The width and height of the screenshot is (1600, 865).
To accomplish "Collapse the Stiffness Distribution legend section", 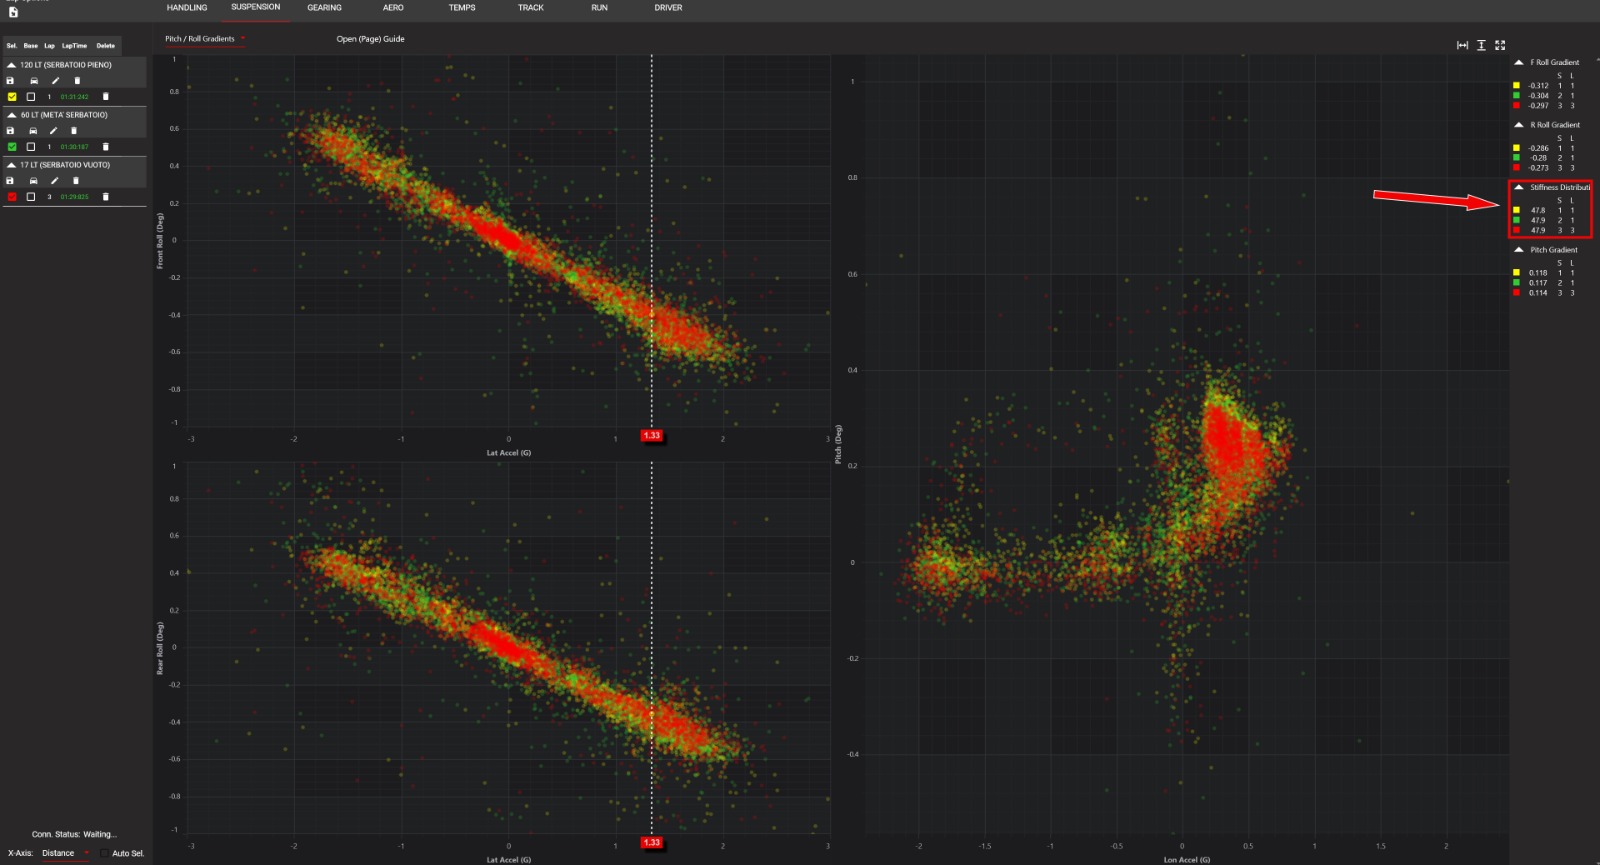I will click(x=1519, y=187).
